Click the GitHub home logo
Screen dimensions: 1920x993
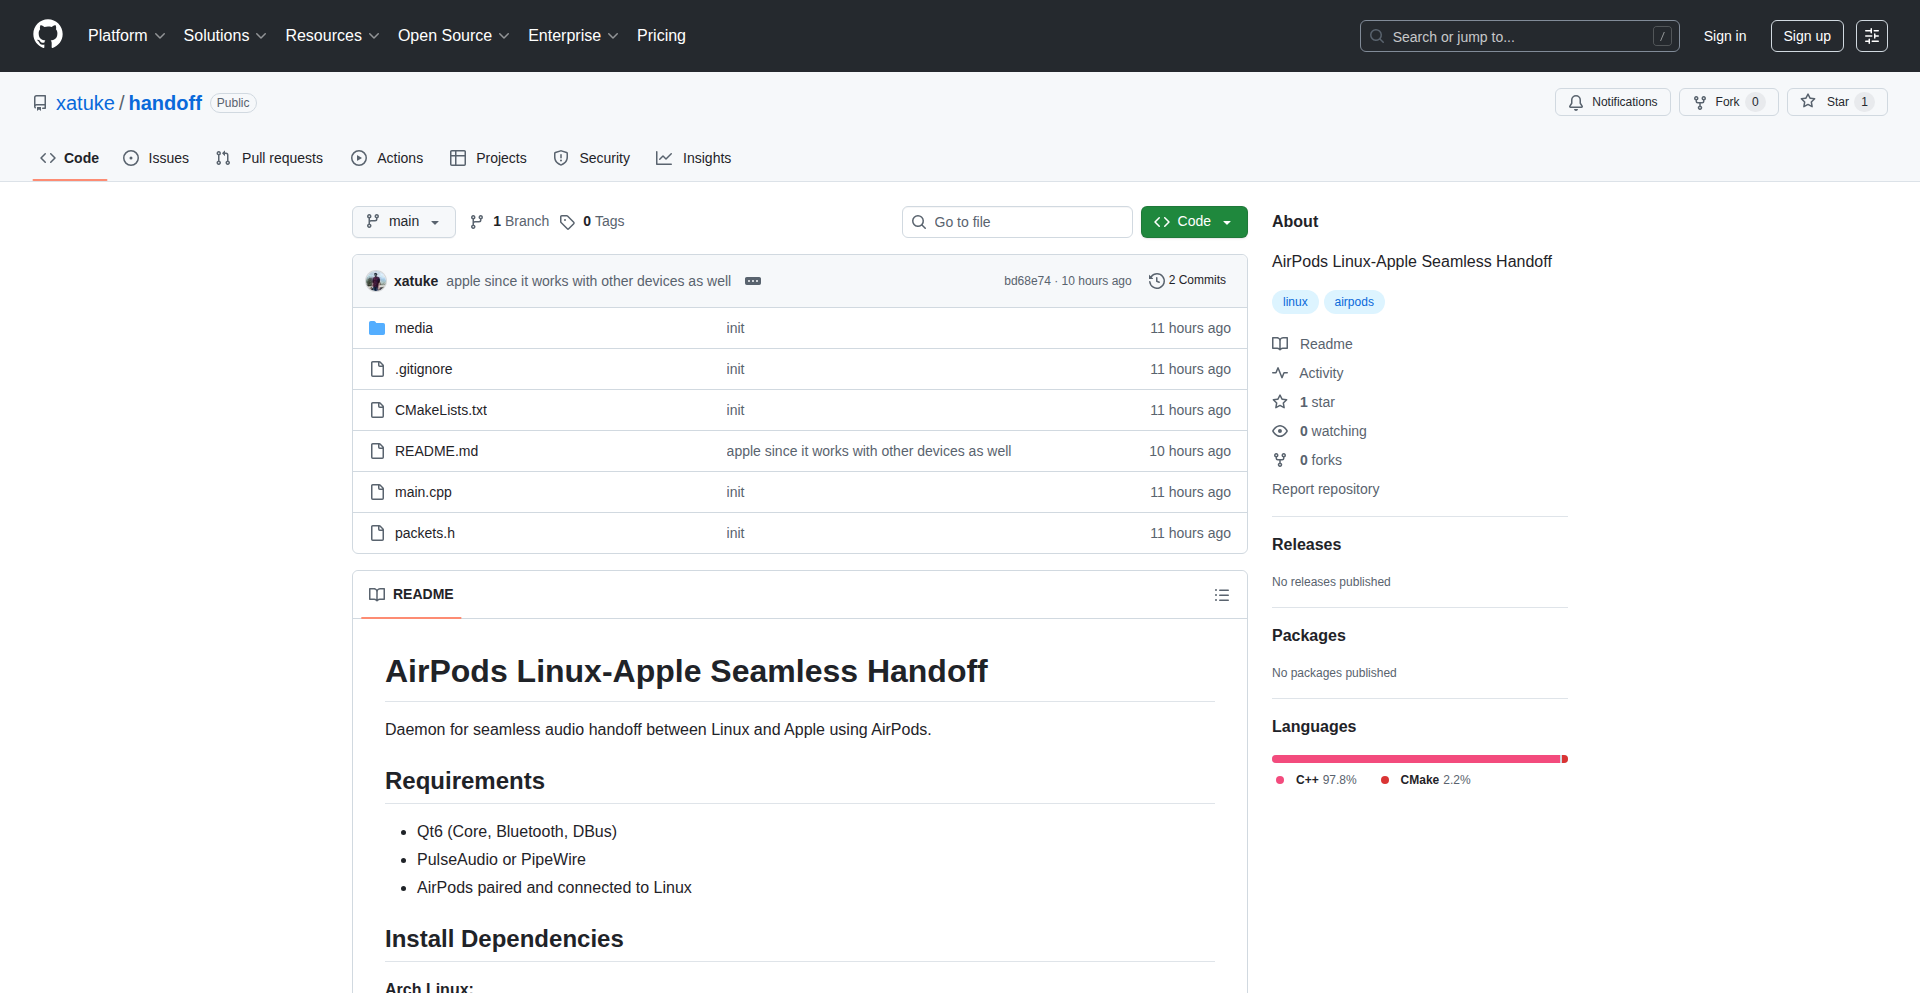pyautogui.click(x=46, y=35)
